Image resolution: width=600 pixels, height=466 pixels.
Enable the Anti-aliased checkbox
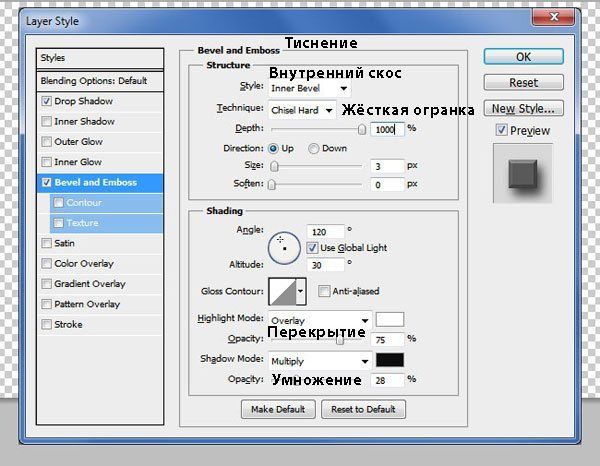323,292
